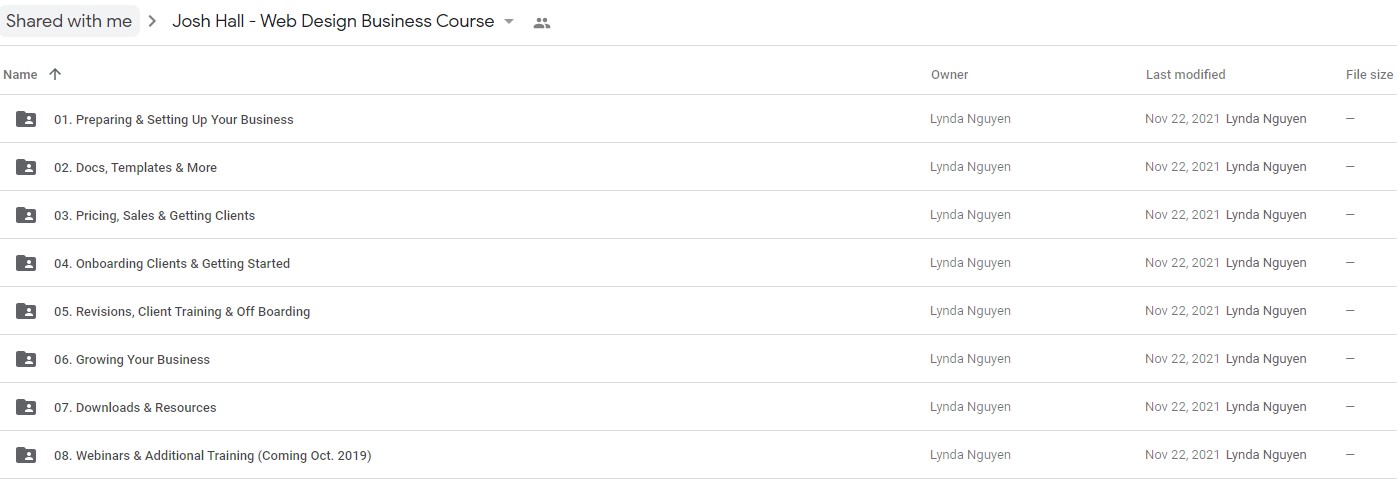Image resolution: width=1397 pixels, height=484 pixels.
Task: Select the folder icon beside 03. Pricing, Sales & Getting Clients
Action: point(26,215)
